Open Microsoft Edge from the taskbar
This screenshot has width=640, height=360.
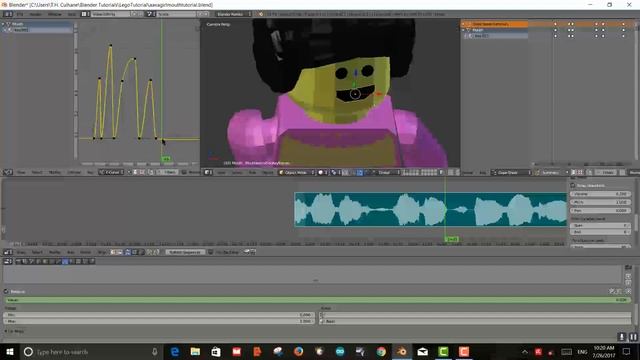(x=175, y=351)
